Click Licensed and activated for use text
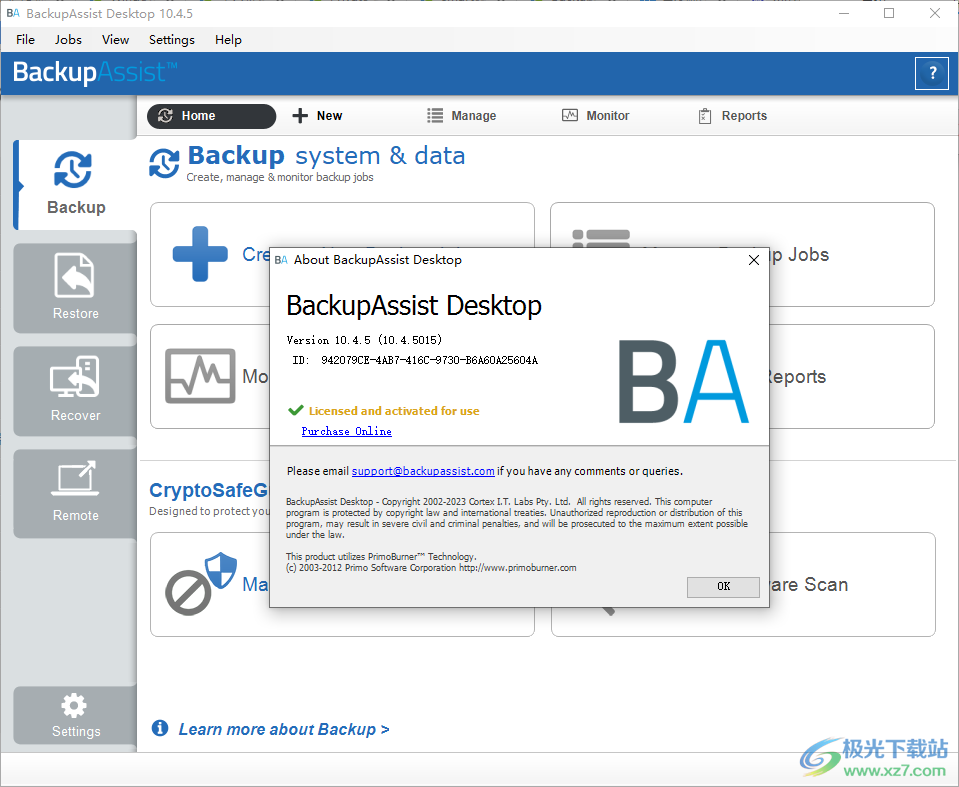Screen dimensions: 959x787 pos(394,411)
